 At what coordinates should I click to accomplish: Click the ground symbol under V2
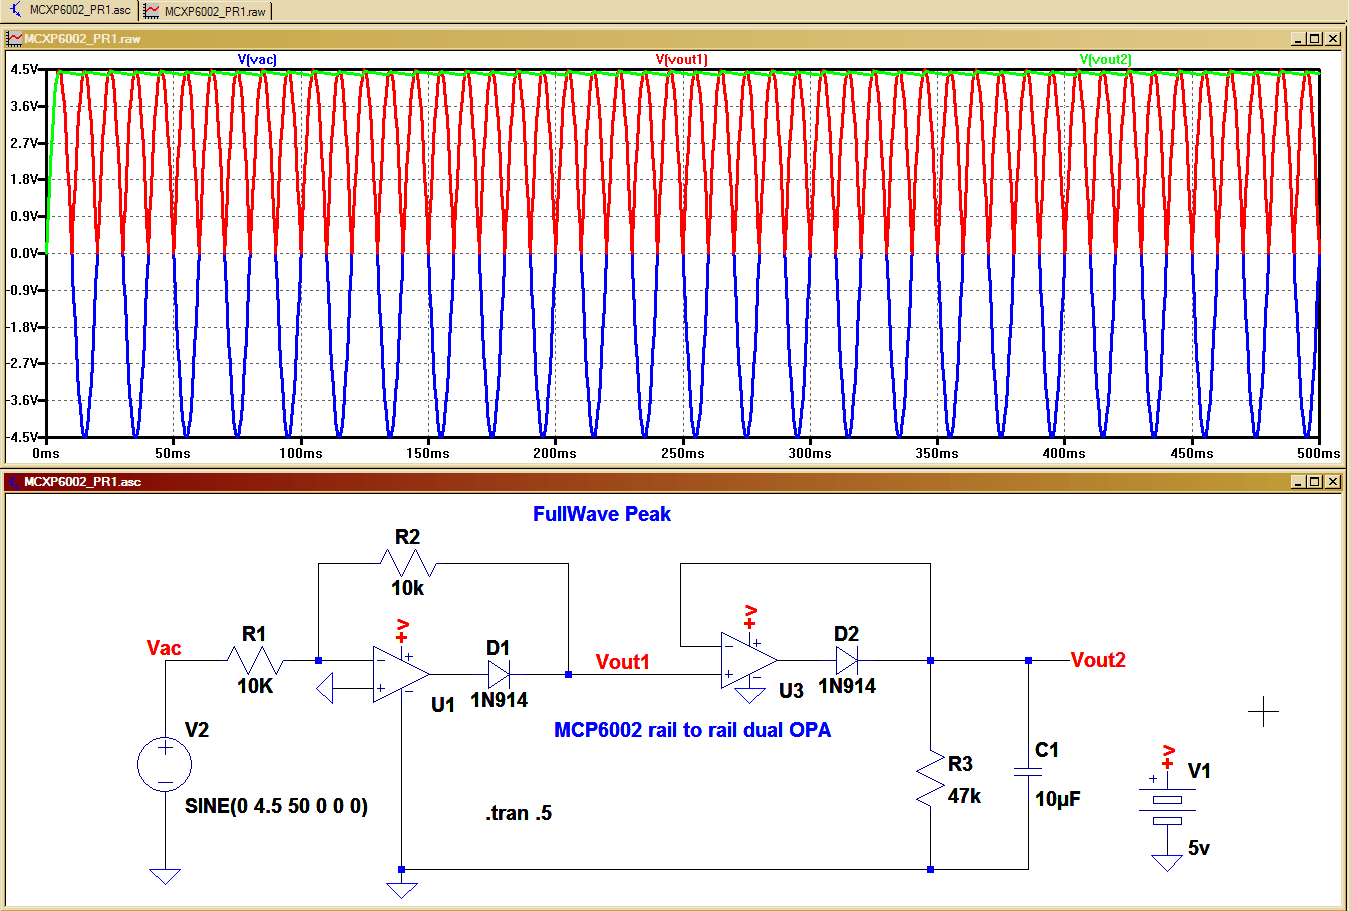pos(165,877)
